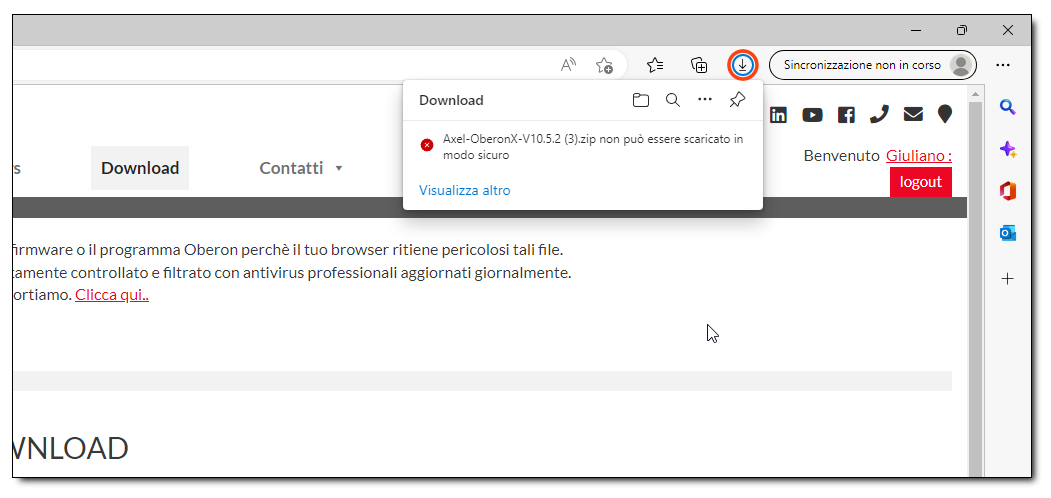Click Visualizza altro link
Viewport: 1051px width, 498px height.
(465, 190)
